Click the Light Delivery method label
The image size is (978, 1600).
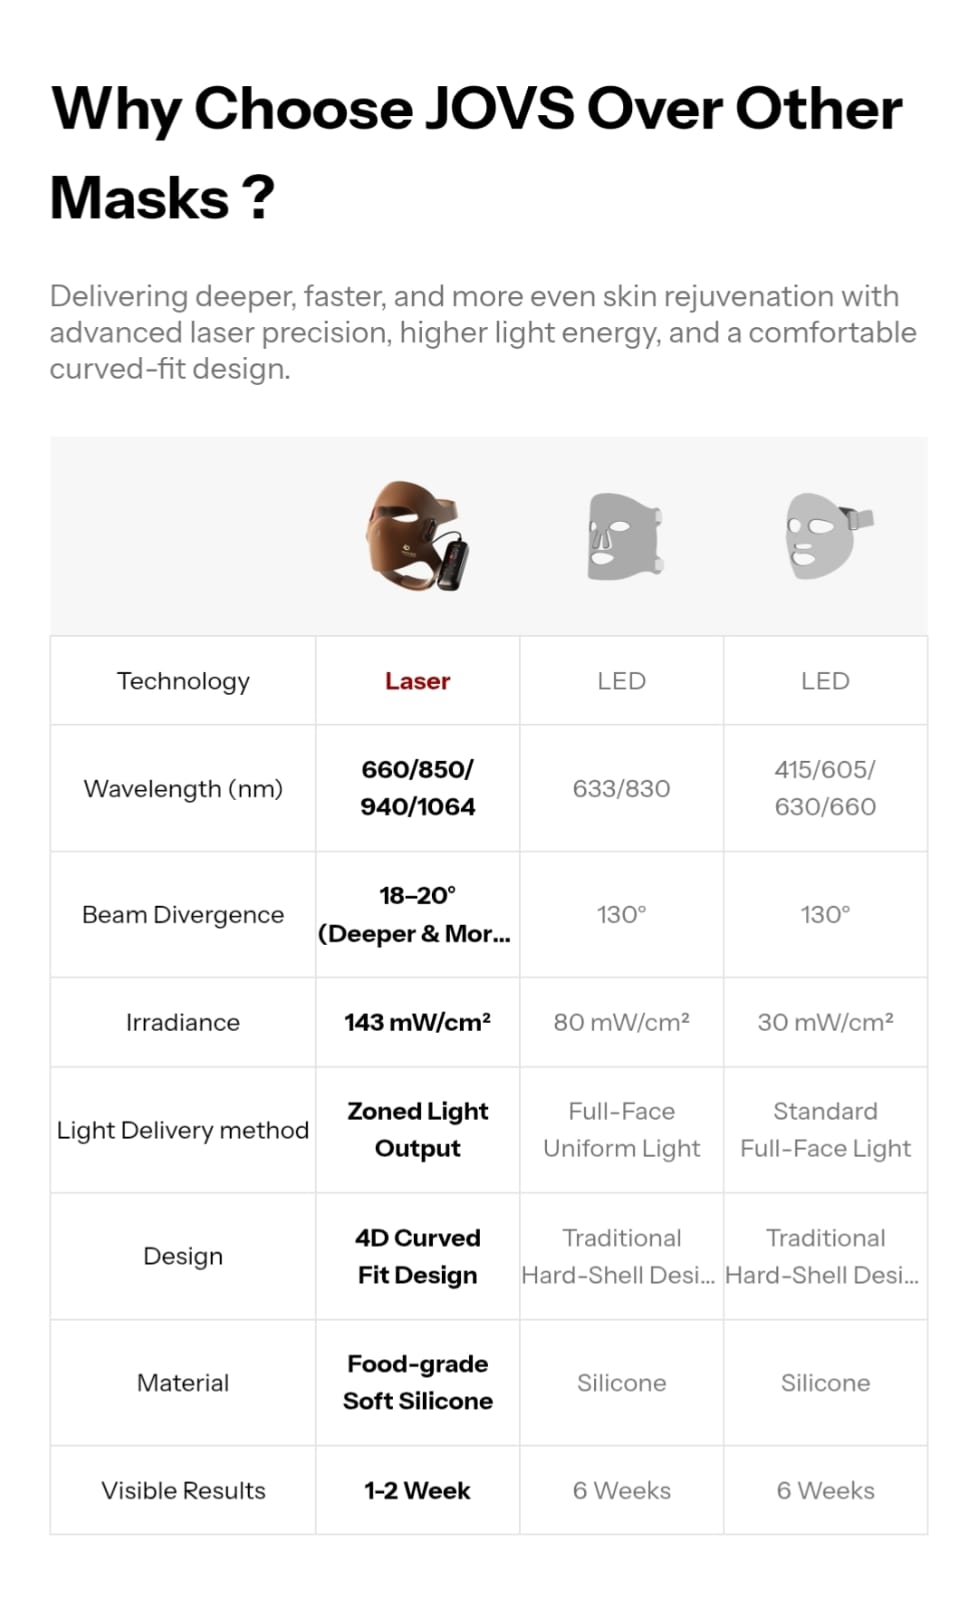183,1130
